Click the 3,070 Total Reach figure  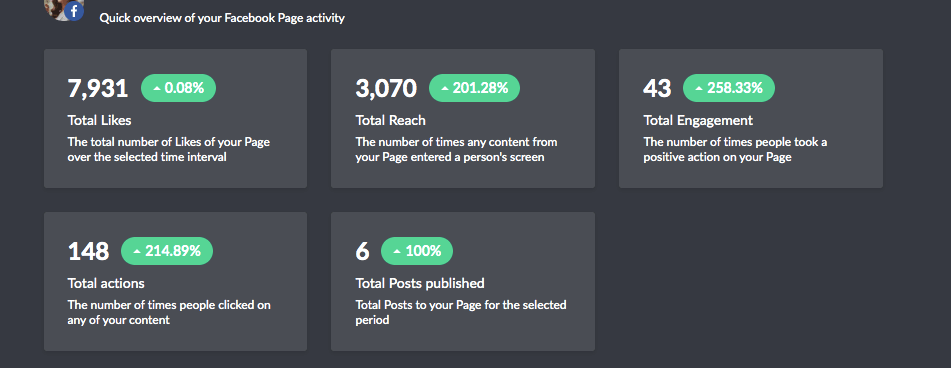tap(386, 89)
